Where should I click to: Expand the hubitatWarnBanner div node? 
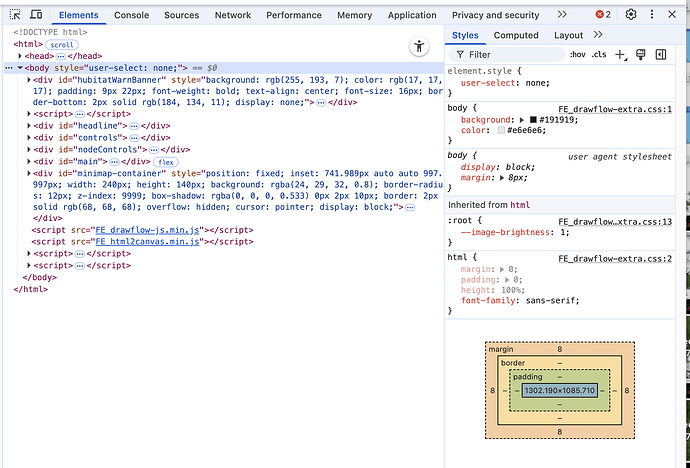(x=29, y=80)
